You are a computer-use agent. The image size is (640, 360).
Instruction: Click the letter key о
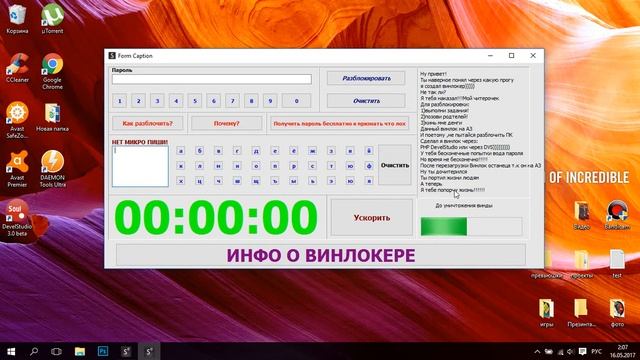(256, 166)
